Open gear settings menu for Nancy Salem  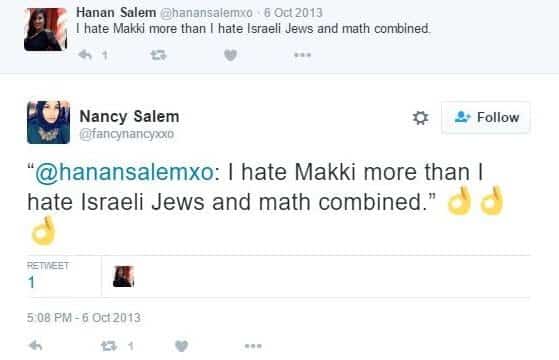click(x=420, y=118)
